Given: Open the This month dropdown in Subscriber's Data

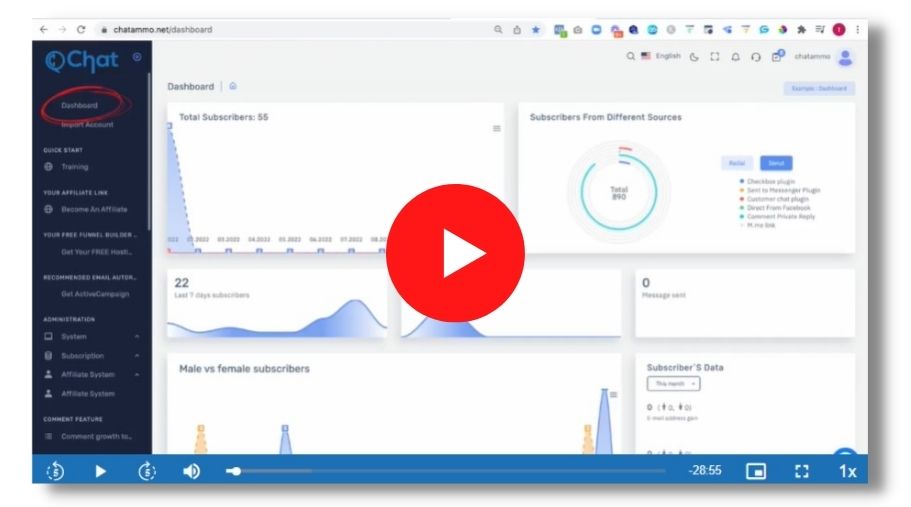Looking at the screenshot, I should (x=673, y=384).
